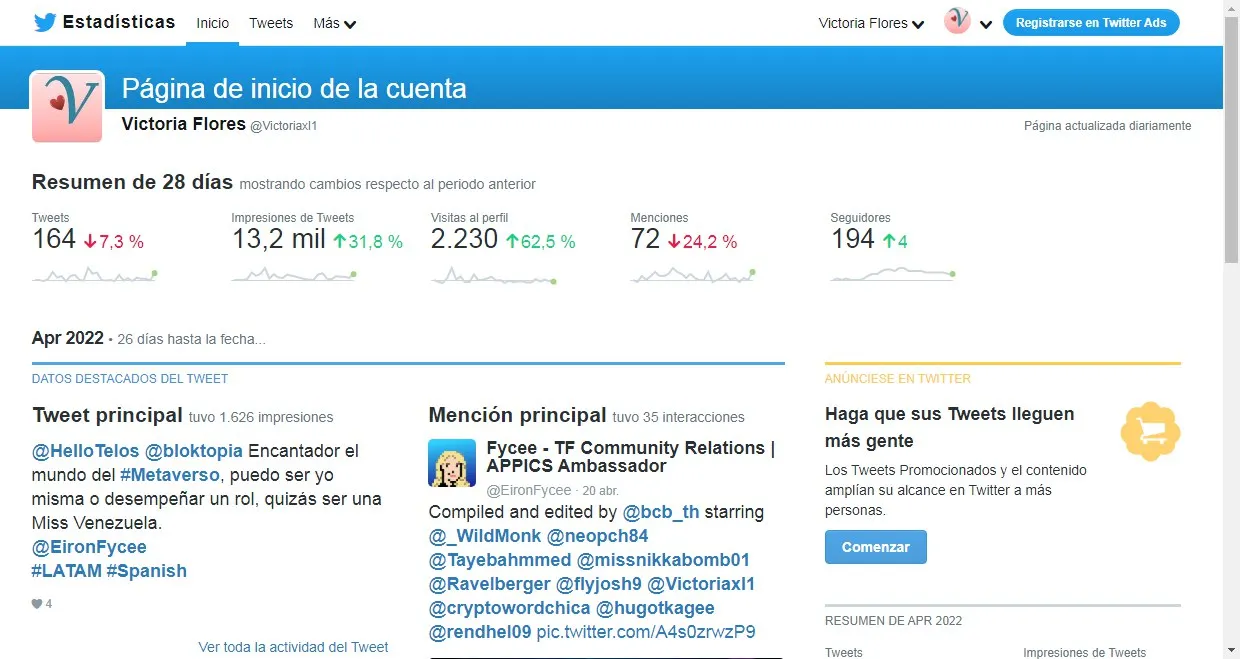
Task: Click the @_WildMonk mention
Action: coord(485,536)
